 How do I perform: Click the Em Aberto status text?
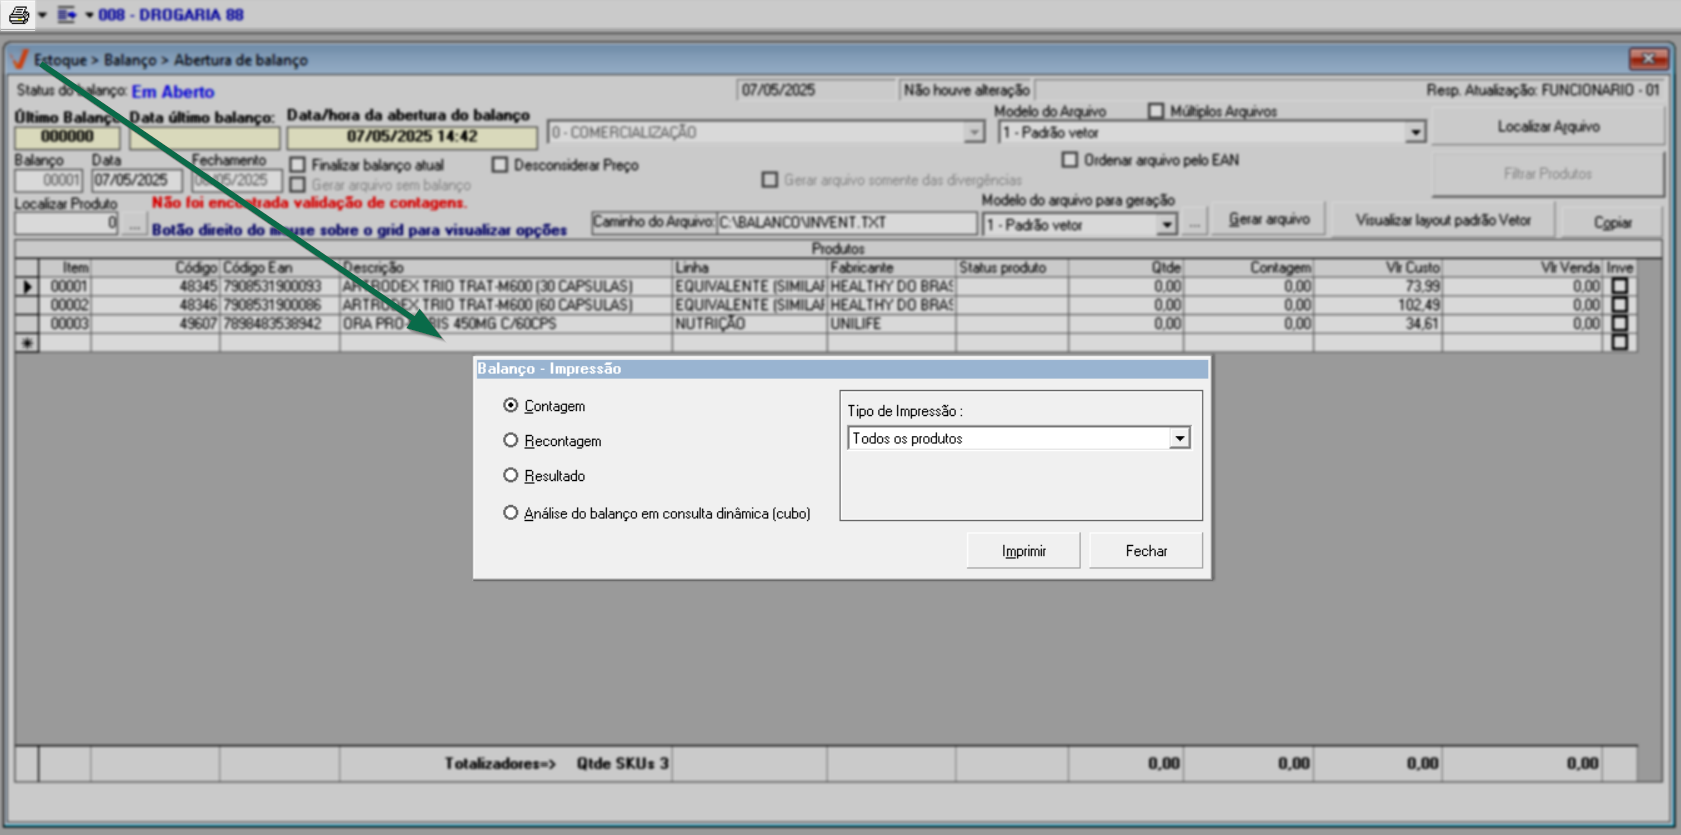coord(173,91)
